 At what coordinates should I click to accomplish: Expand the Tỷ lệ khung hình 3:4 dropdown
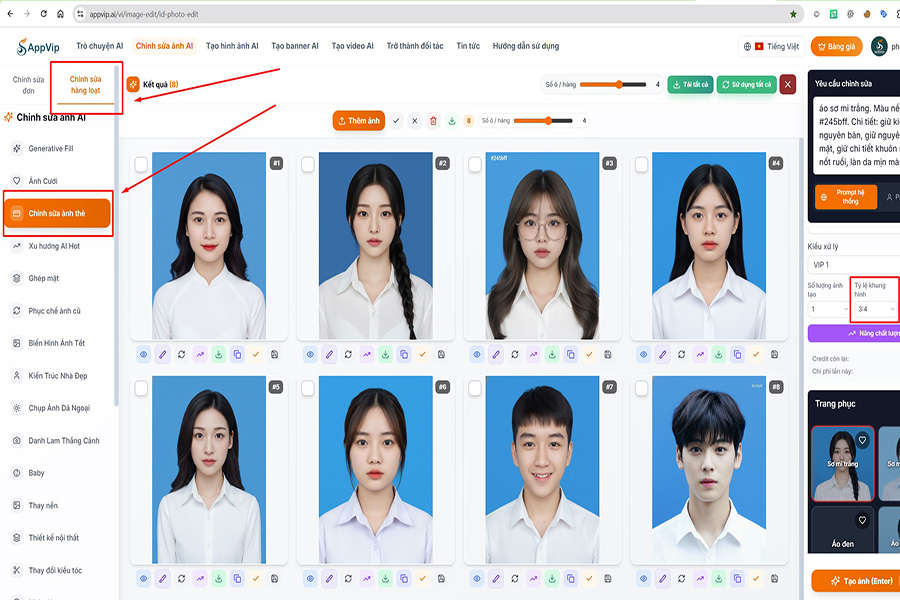click(x=874, y=310)
